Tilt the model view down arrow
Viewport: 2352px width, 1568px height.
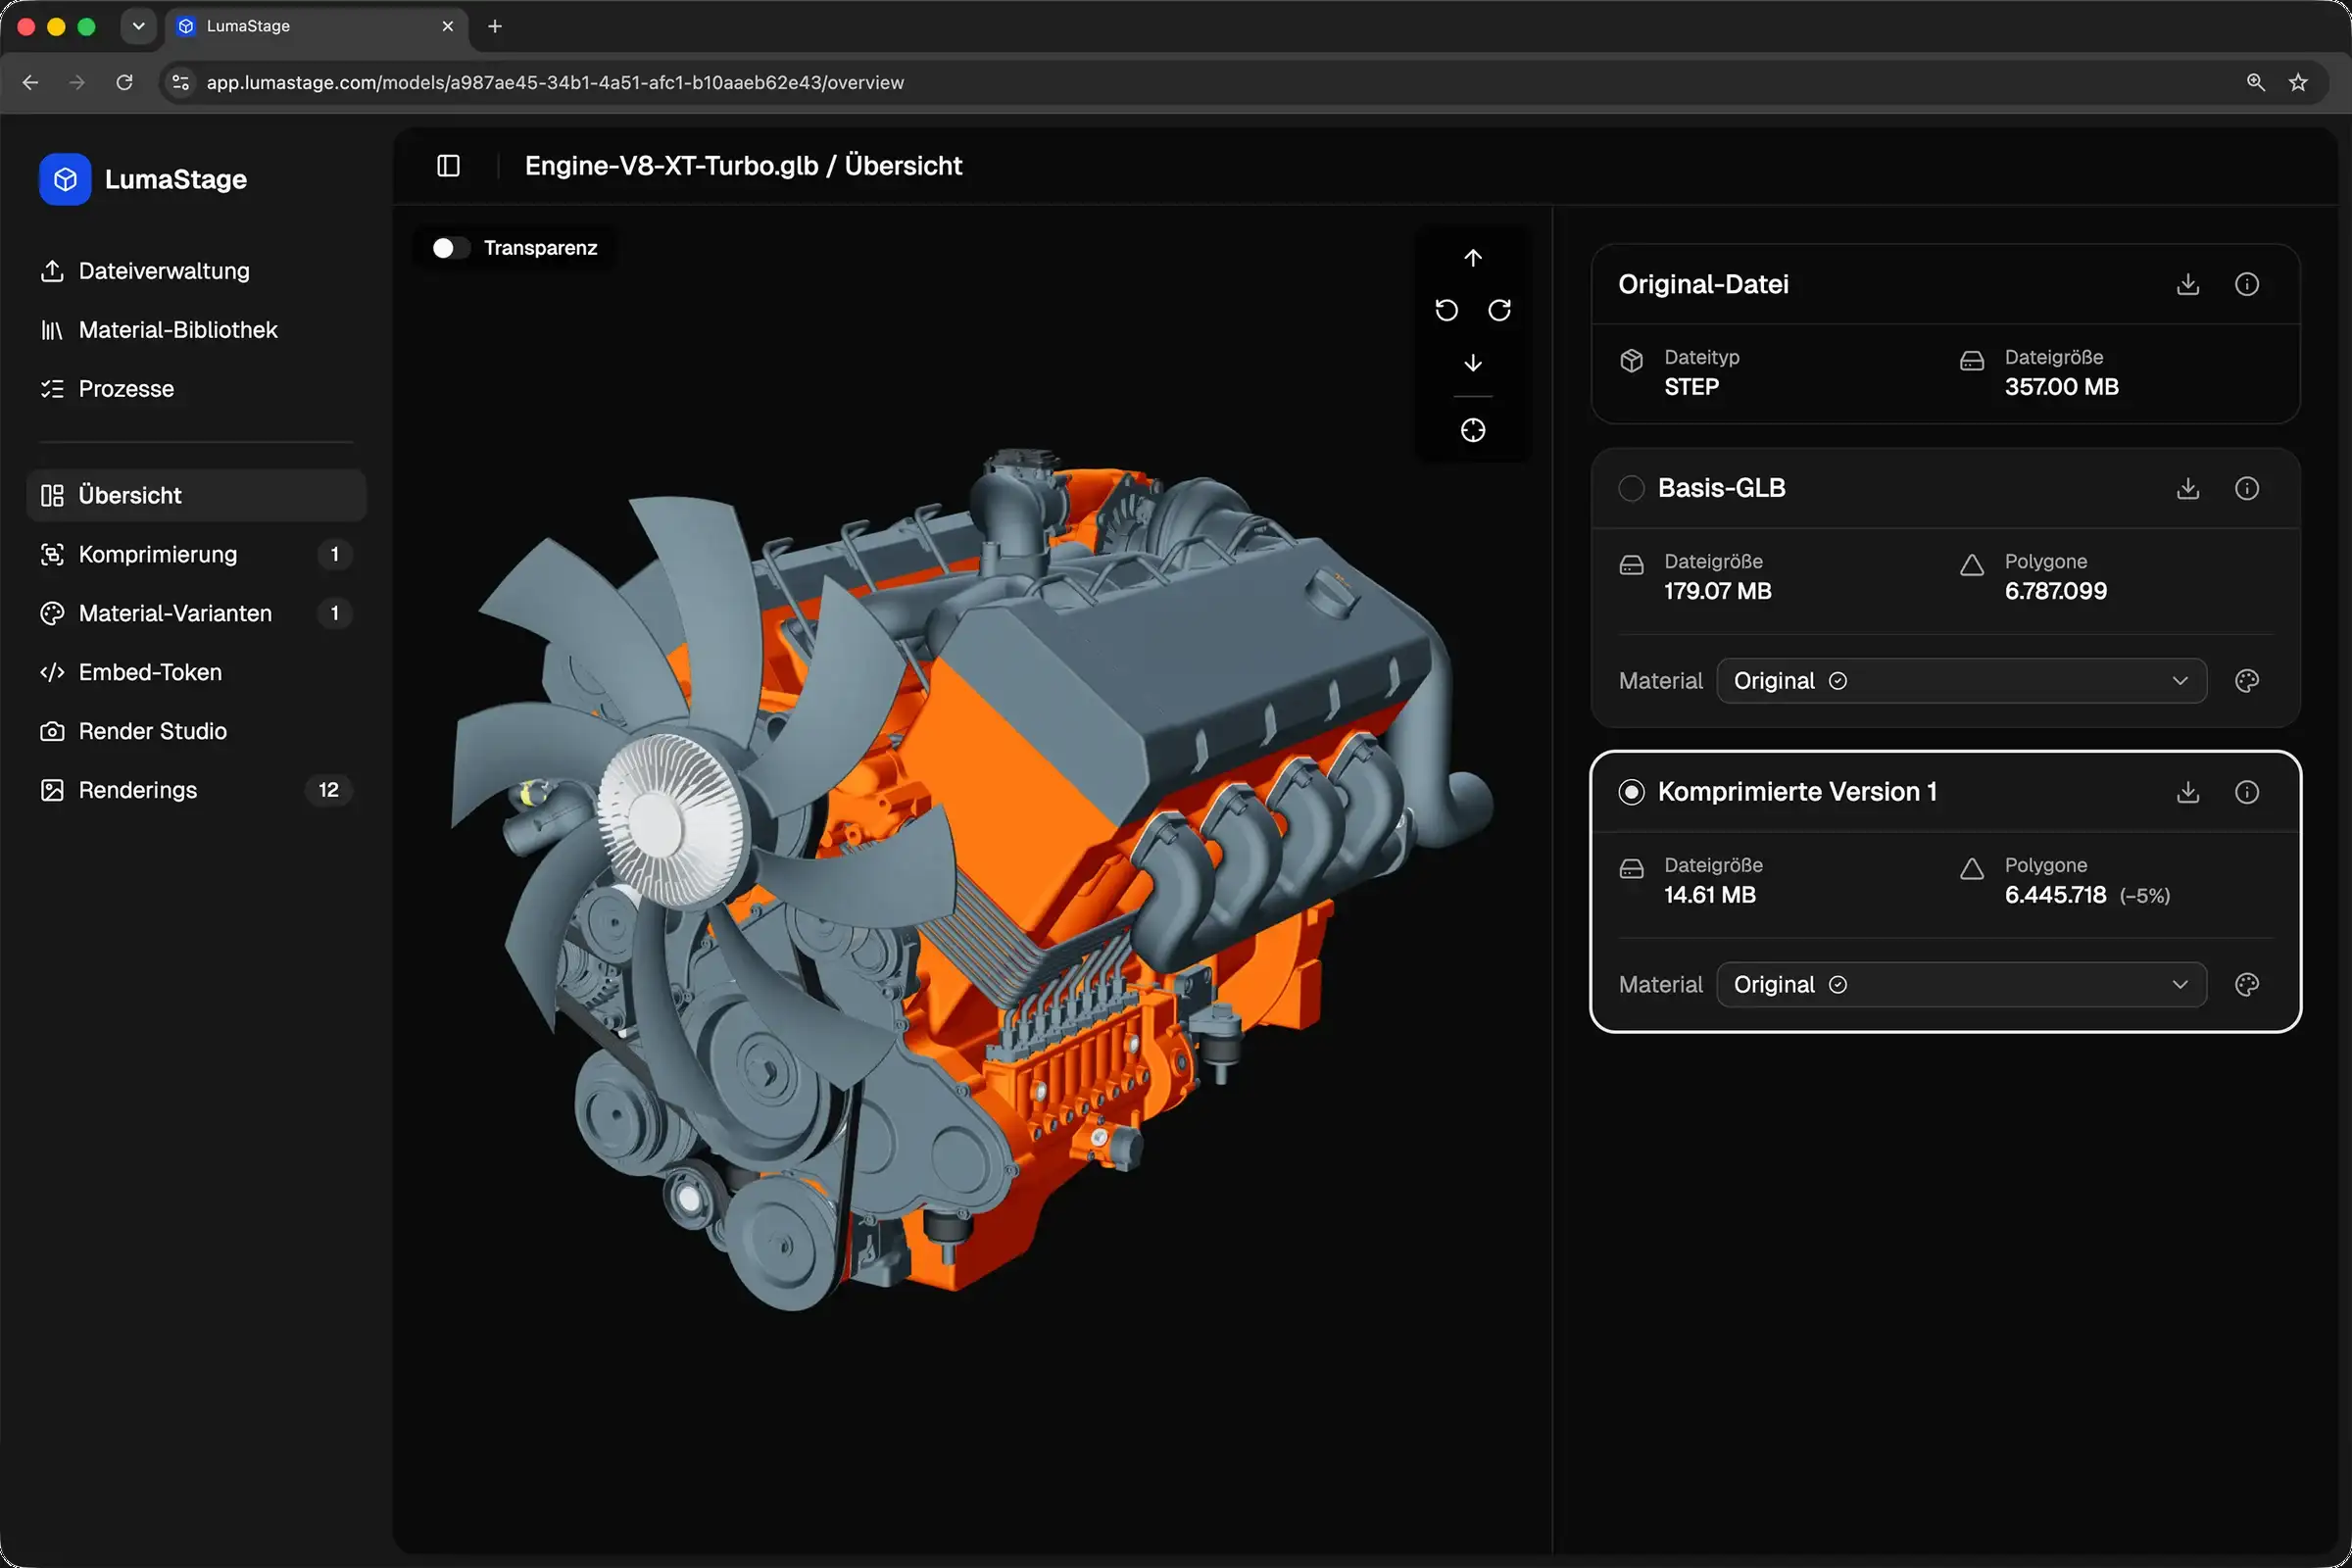point(1473,363)
